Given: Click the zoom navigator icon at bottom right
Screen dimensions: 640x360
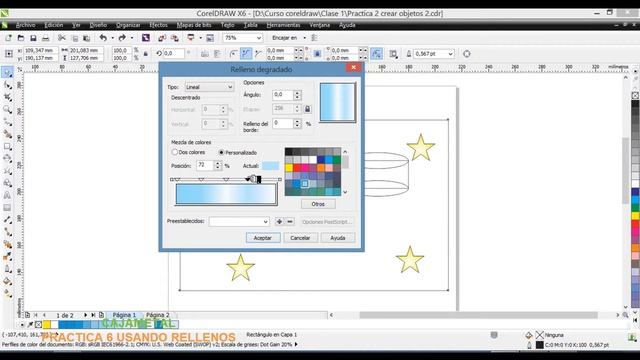Looking at the screenshot, I should (625, 315).
